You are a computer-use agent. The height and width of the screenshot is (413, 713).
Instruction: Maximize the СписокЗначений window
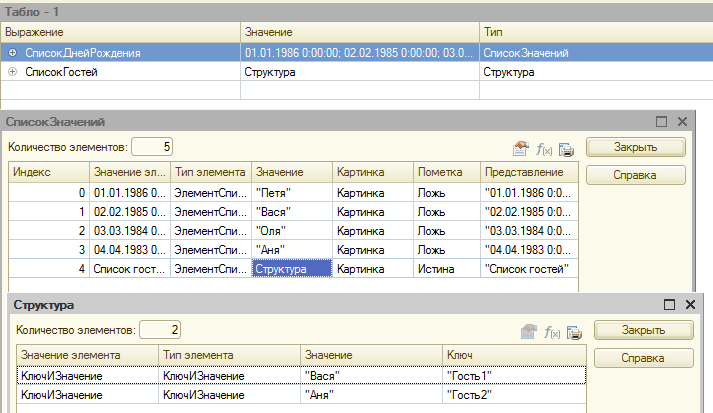coord(662,121)
